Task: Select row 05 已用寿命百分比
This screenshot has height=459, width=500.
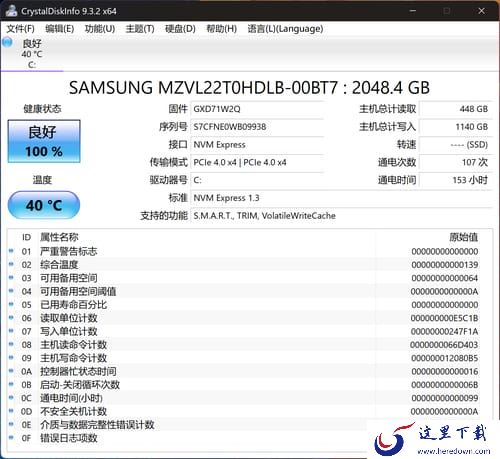Action: (250, 305)
